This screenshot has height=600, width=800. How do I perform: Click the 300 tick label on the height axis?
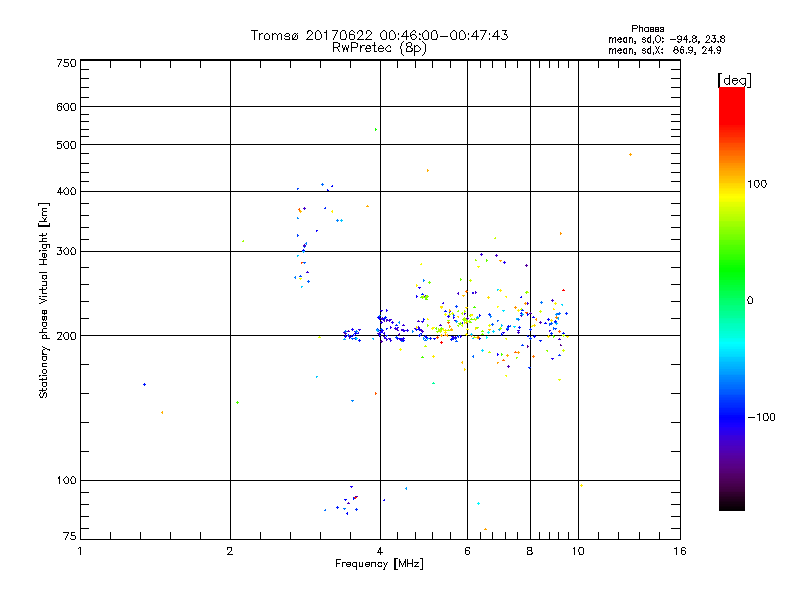click(x=66, y=252)
